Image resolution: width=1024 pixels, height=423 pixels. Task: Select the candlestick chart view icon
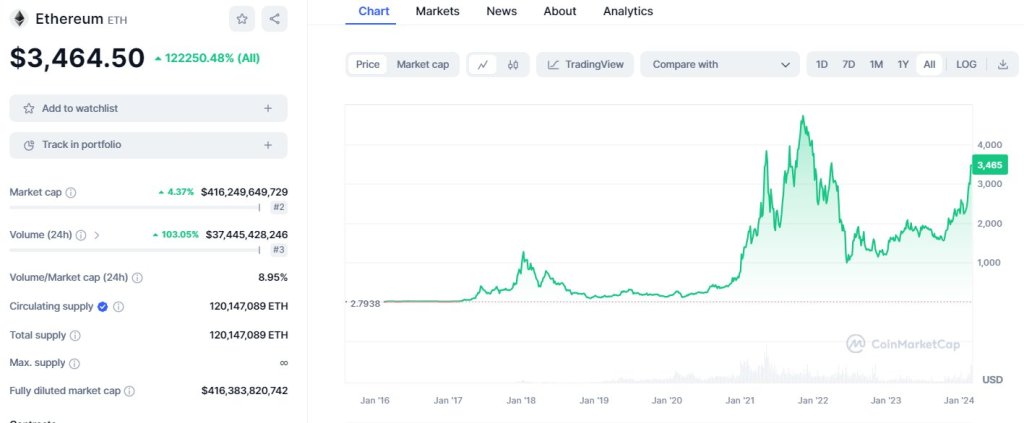click(x=512, y=64)
